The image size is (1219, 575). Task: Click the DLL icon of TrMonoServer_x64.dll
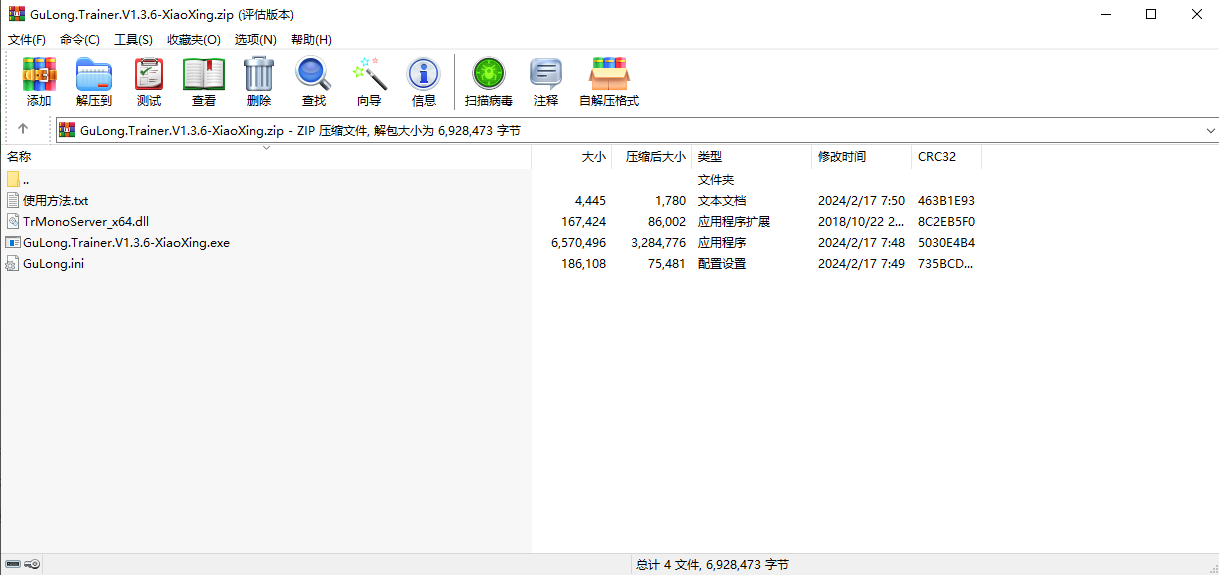(13, 222)
